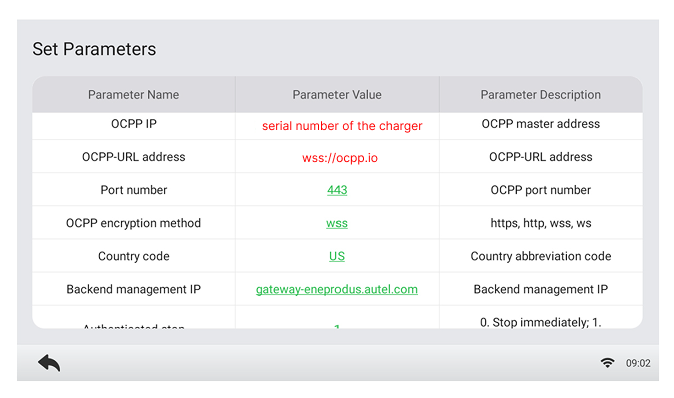Select the Parameter Value column header
The width and height of the screenshot is (674, 398).
(337, 95)
